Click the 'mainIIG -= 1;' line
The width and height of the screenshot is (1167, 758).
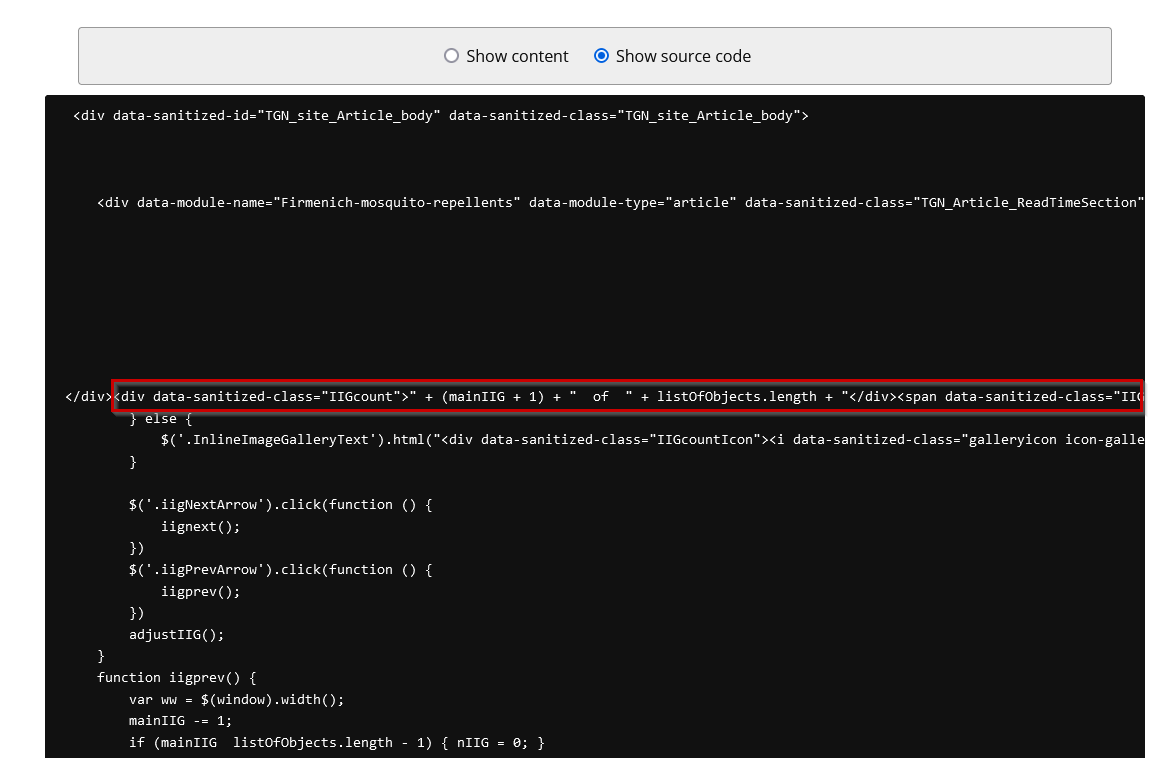180,721
